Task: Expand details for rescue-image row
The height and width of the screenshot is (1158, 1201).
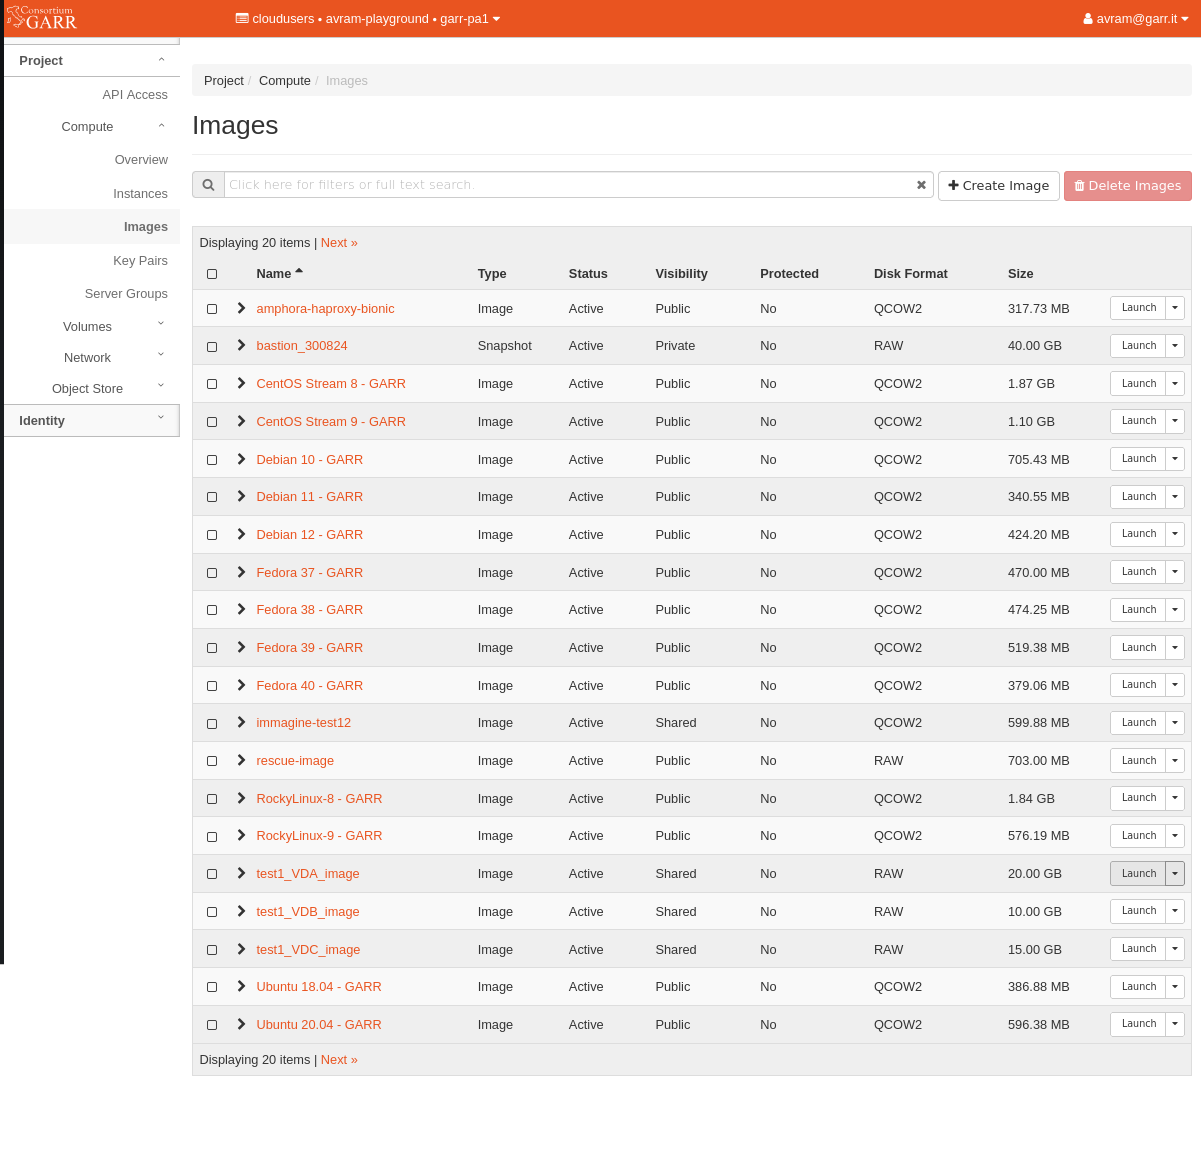Action: [241, 760]
